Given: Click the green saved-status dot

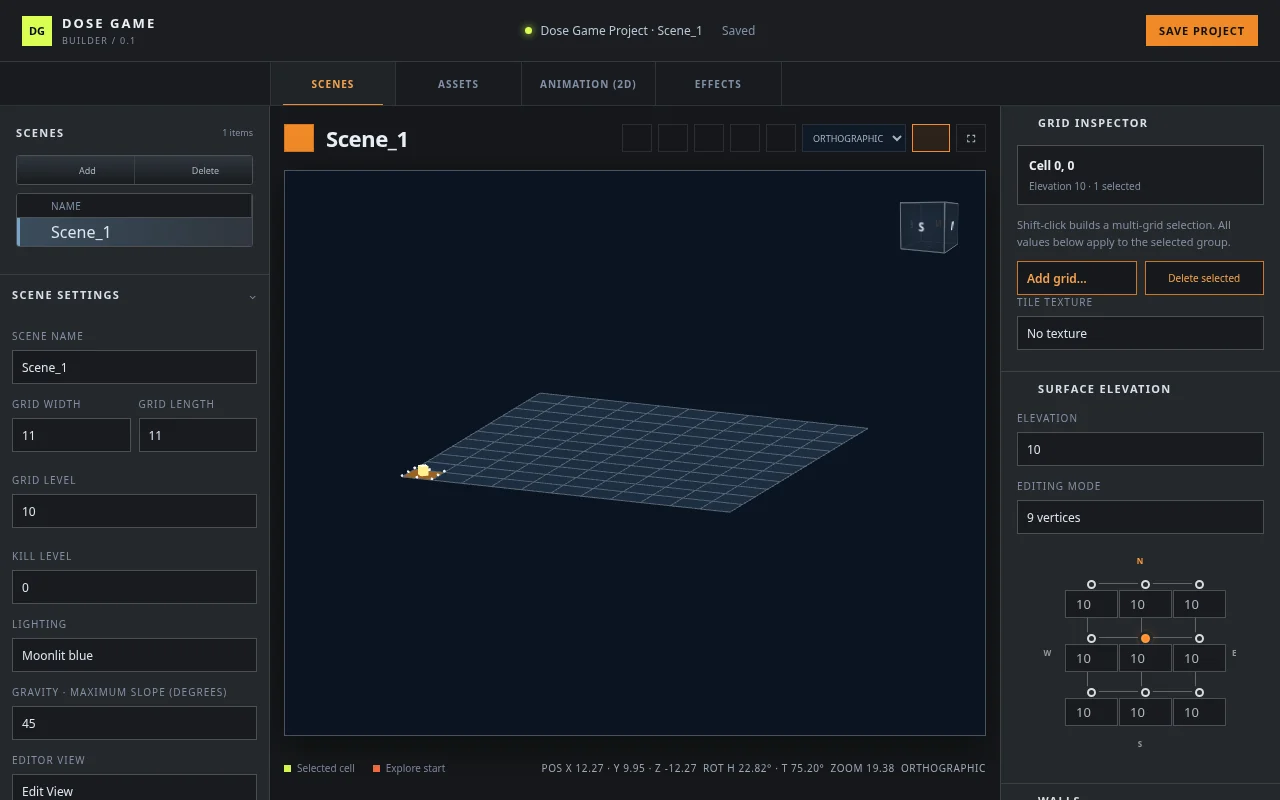Looking at the screenshot, I should click(528, 31).
